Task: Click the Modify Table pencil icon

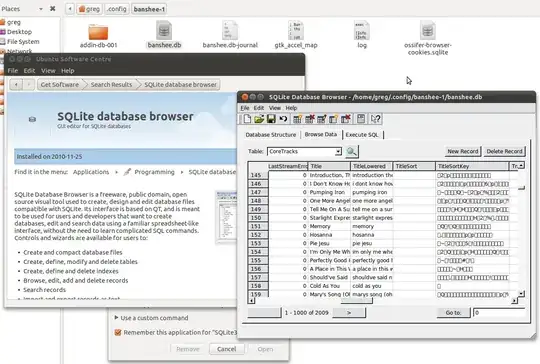Action: point(322,119)
